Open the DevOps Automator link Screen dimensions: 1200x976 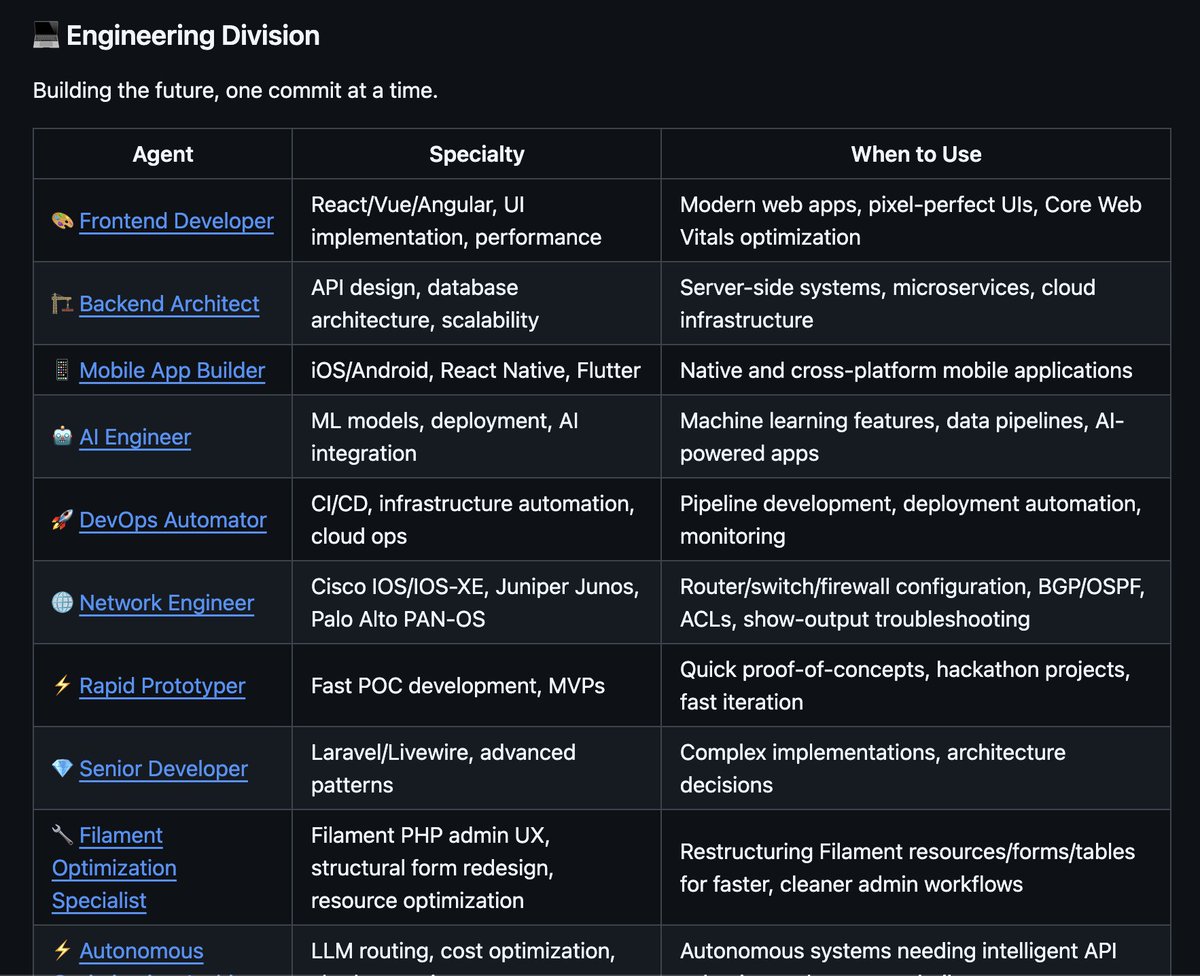173,520
